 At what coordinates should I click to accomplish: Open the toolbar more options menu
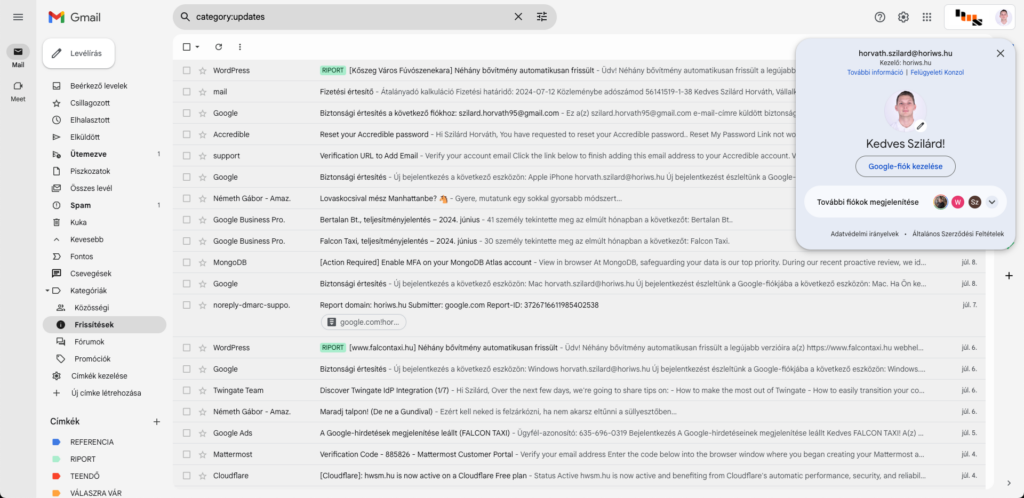(240, 47)
